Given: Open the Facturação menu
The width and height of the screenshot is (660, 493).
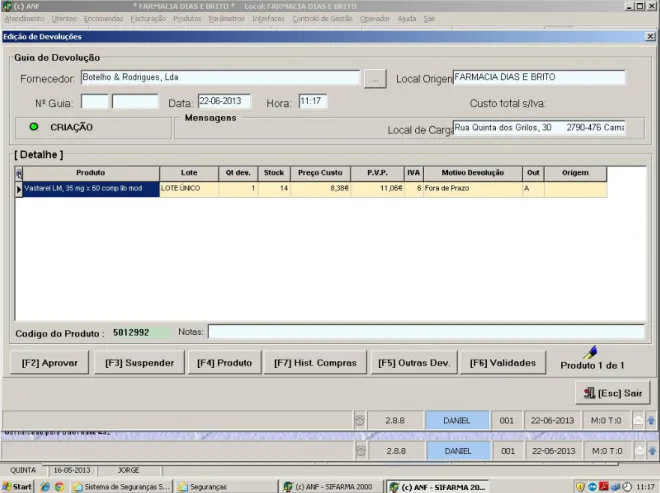Looking at the screenshot, I should coord(148,19).
